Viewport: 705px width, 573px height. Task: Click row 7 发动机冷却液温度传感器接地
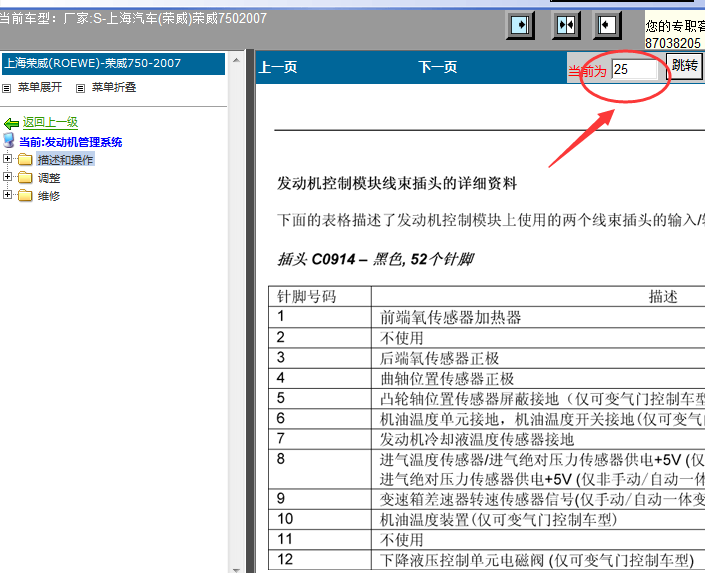click(477, 439)
